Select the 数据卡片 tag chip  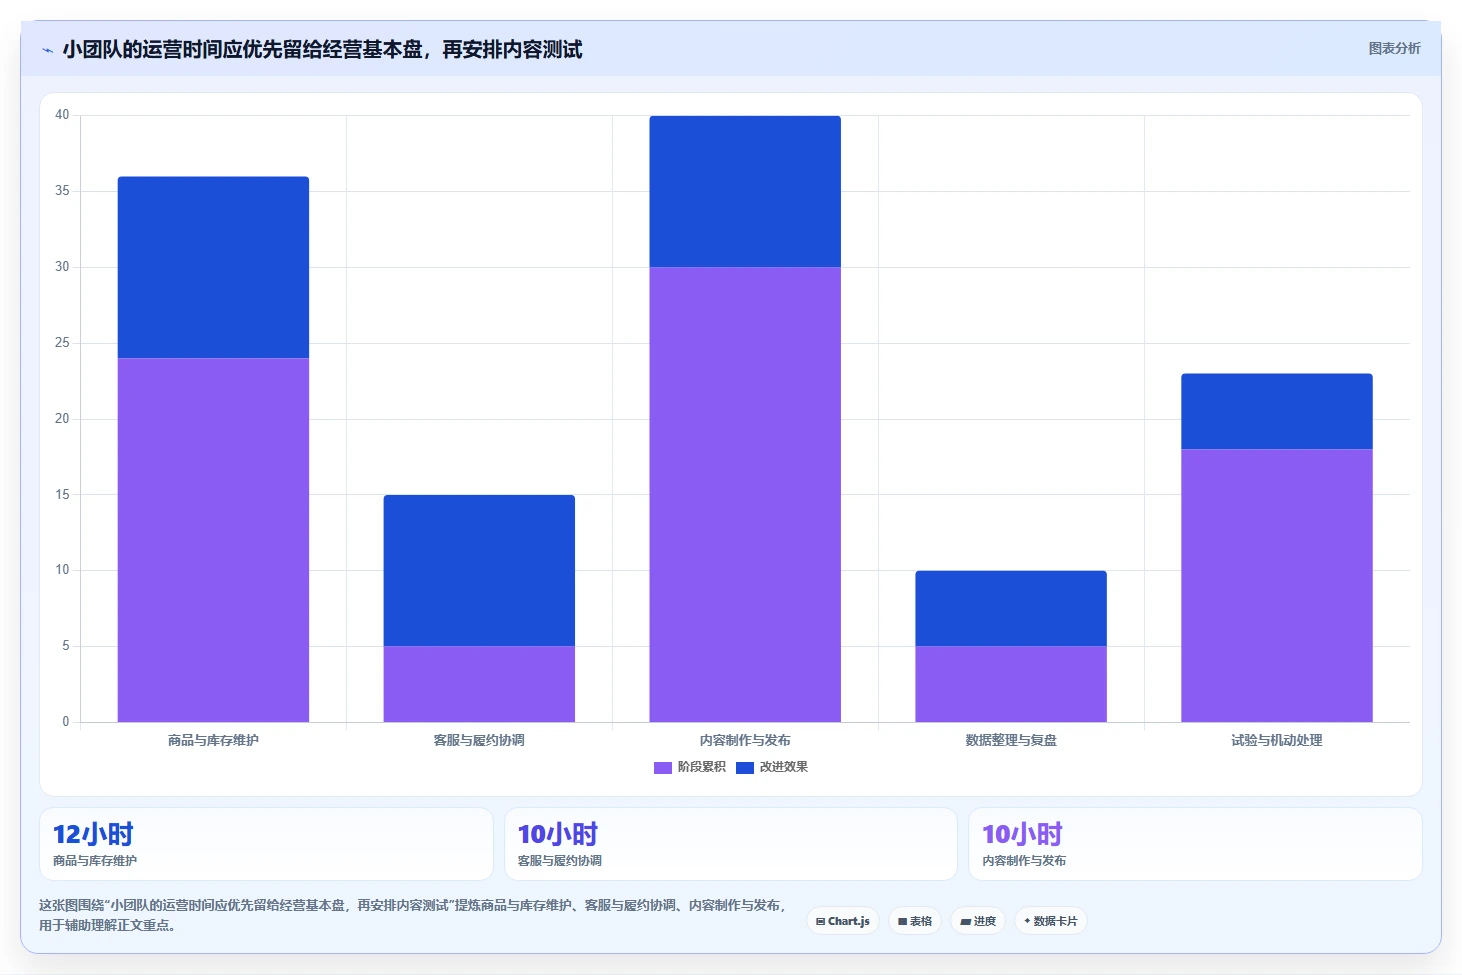coord(1051,921)
